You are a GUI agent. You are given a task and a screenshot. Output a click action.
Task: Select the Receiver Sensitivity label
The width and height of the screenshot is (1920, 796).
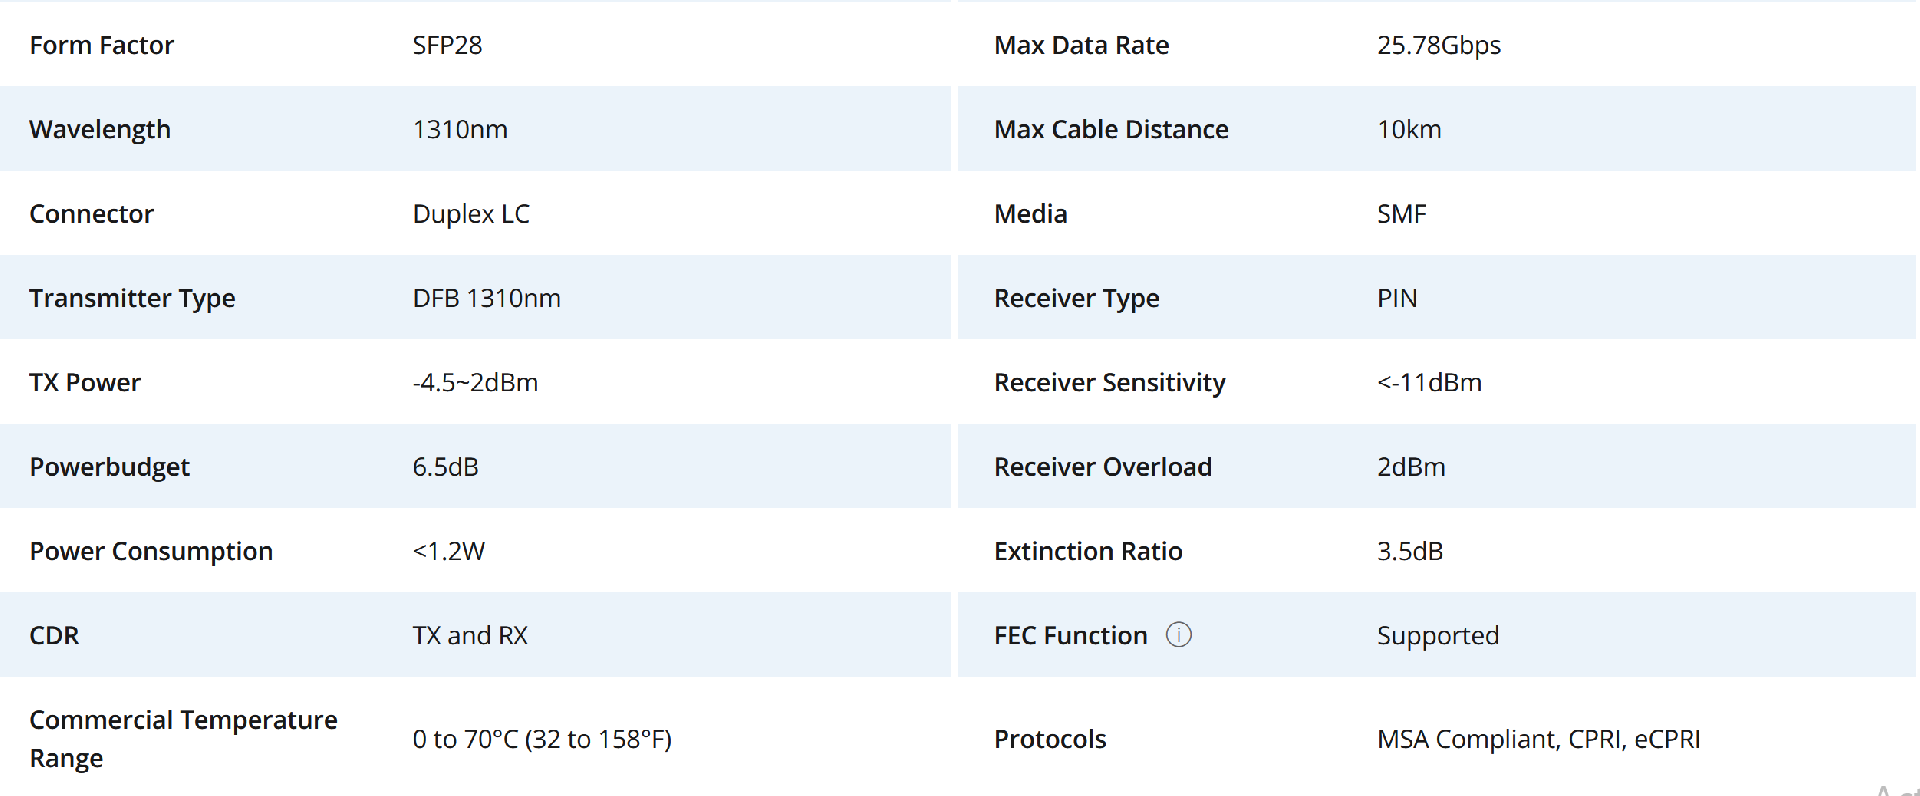click(1109, 382)
